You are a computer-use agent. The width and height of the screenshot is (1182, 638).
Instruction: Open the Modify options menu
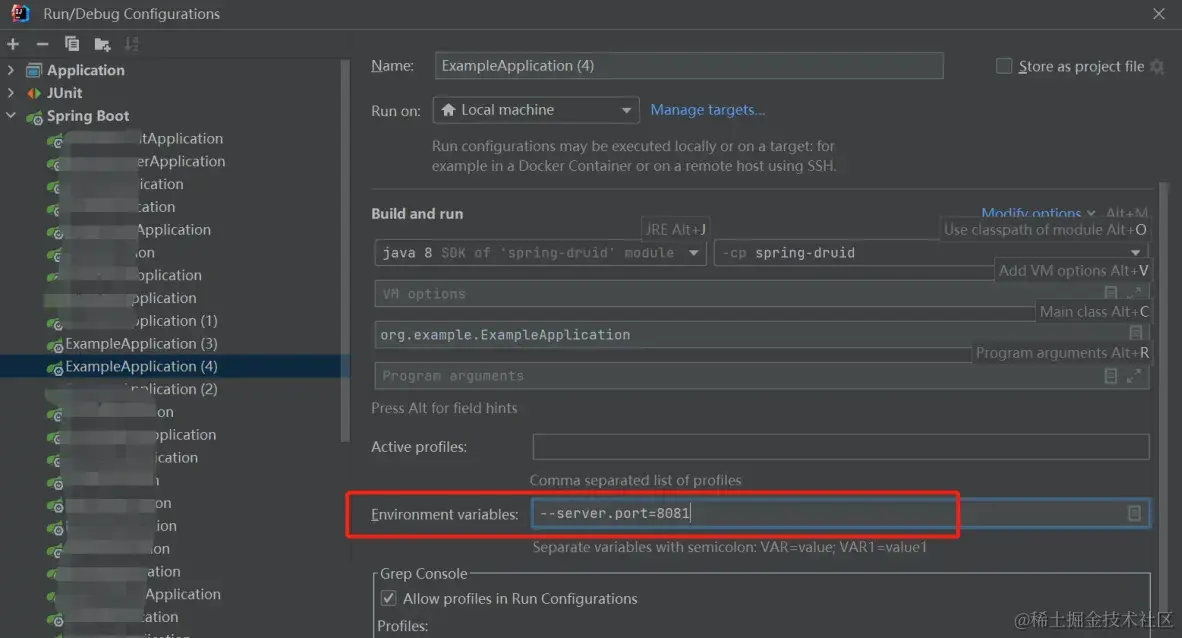click(x=1038, y=213)
